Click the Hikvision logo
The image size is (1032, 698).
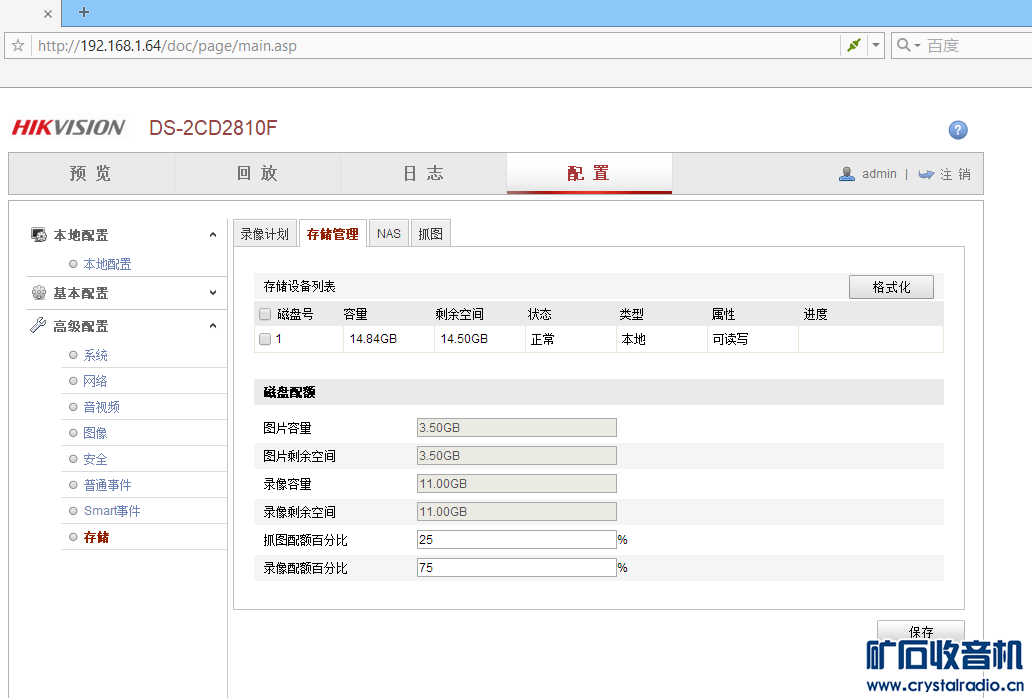pos(68,128)
